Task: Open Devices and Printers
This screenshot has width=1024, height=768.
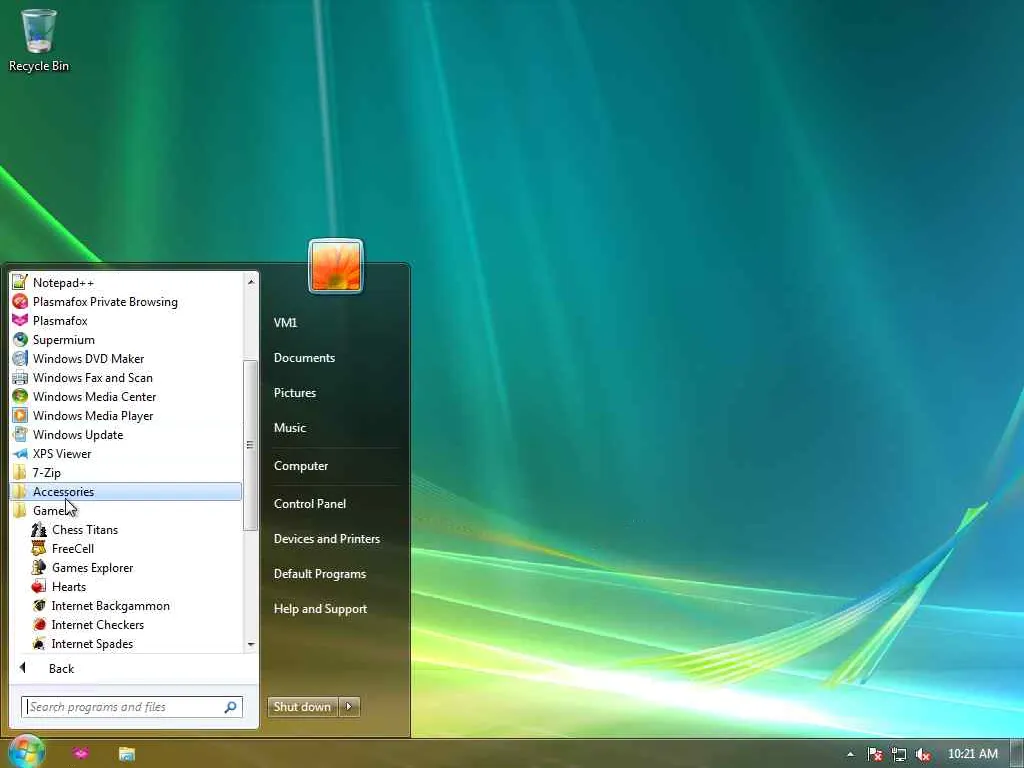Action: [x=327, y=539]
